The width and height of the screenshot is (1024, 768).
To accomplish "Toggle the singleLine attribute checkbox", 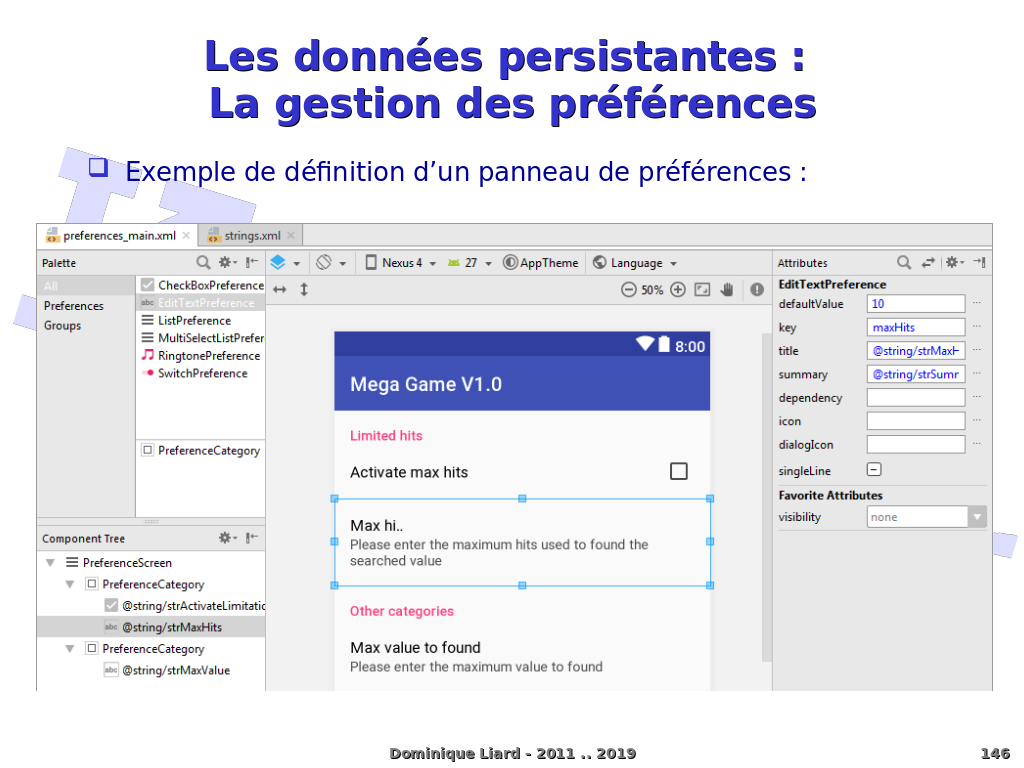I will 874,470.
